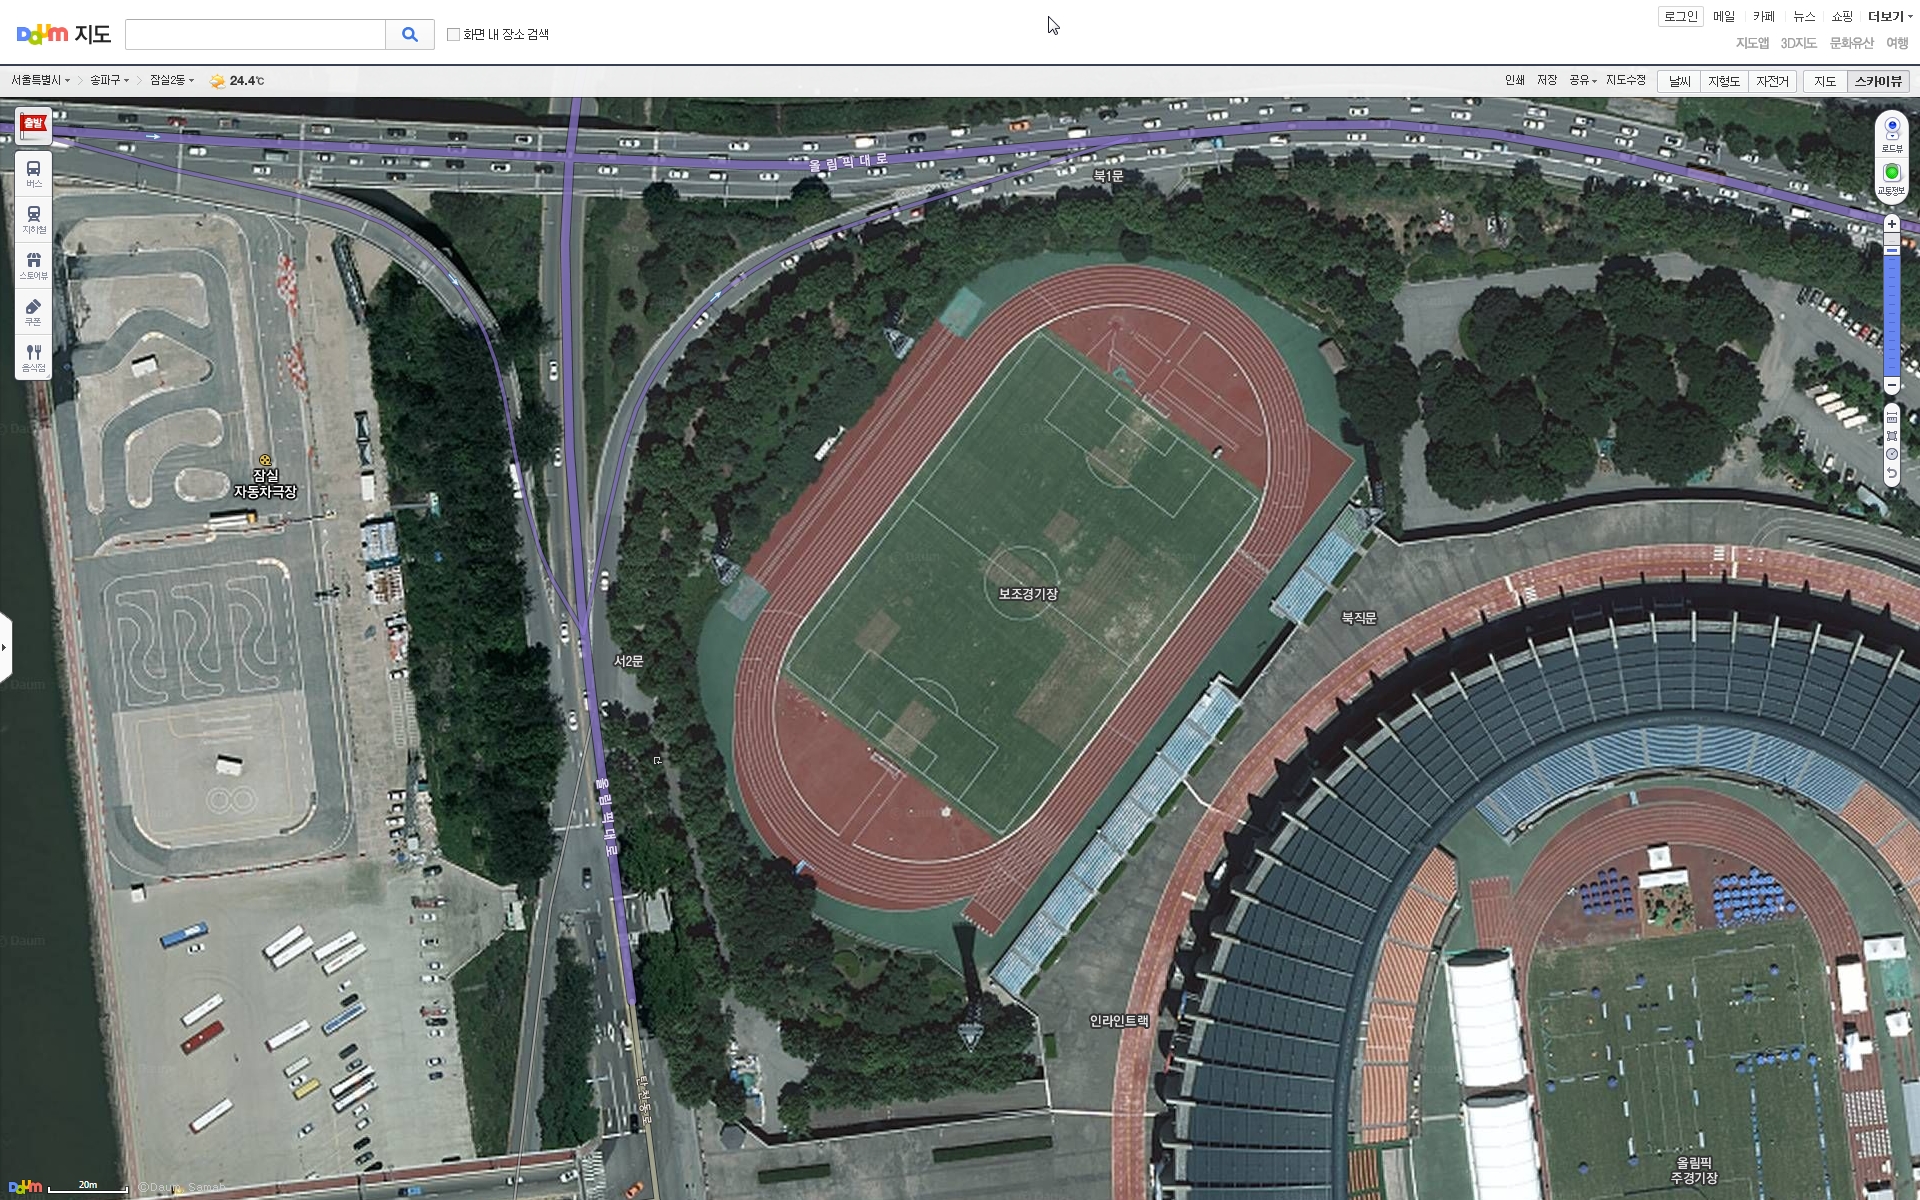
Task: Zoom in with plus button
Action: coord(1891,224)
